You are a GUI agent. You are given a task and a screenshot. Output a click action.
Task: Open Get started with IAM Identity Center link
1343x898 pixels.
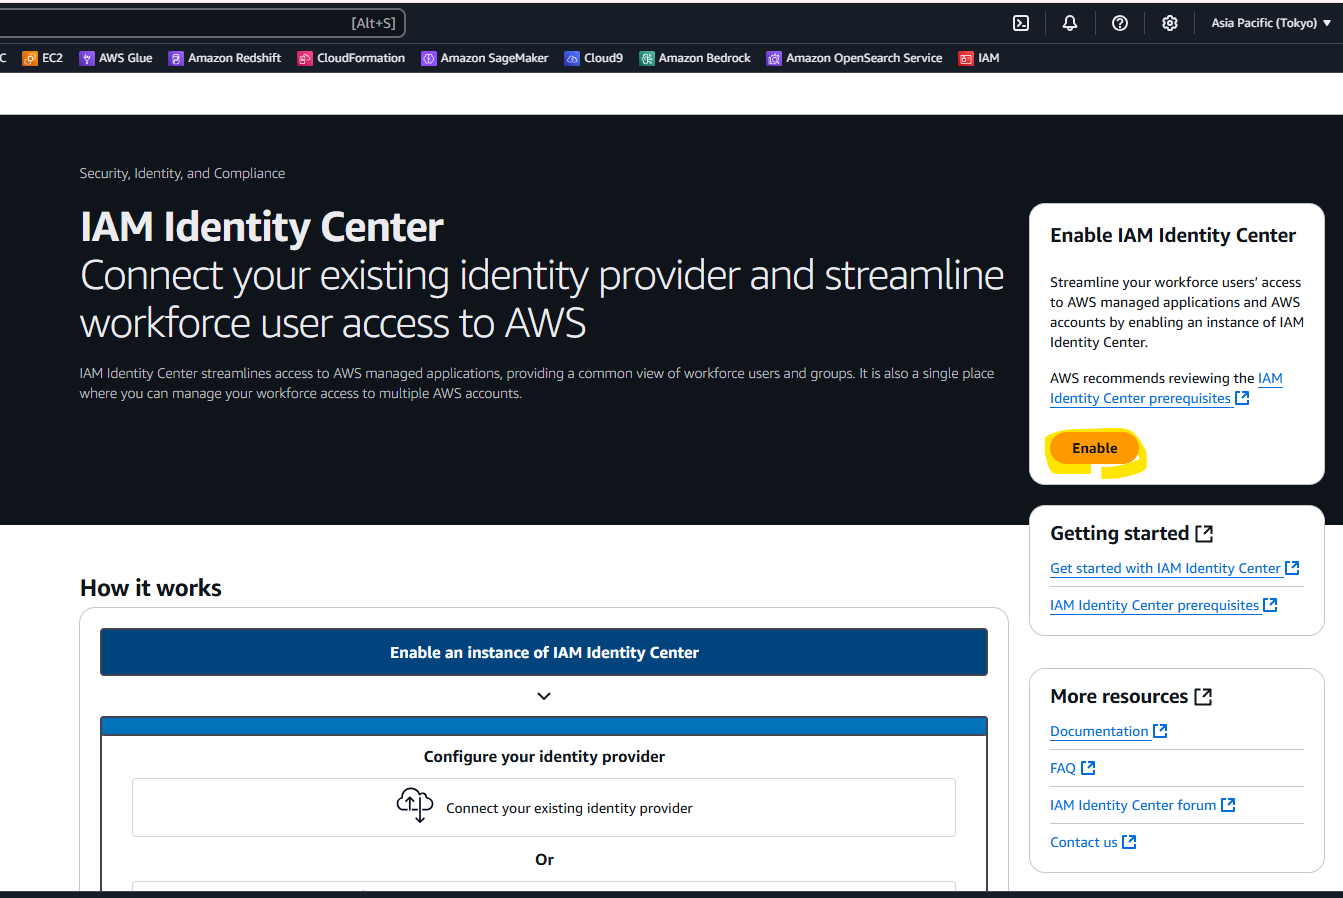point(1165,568)
